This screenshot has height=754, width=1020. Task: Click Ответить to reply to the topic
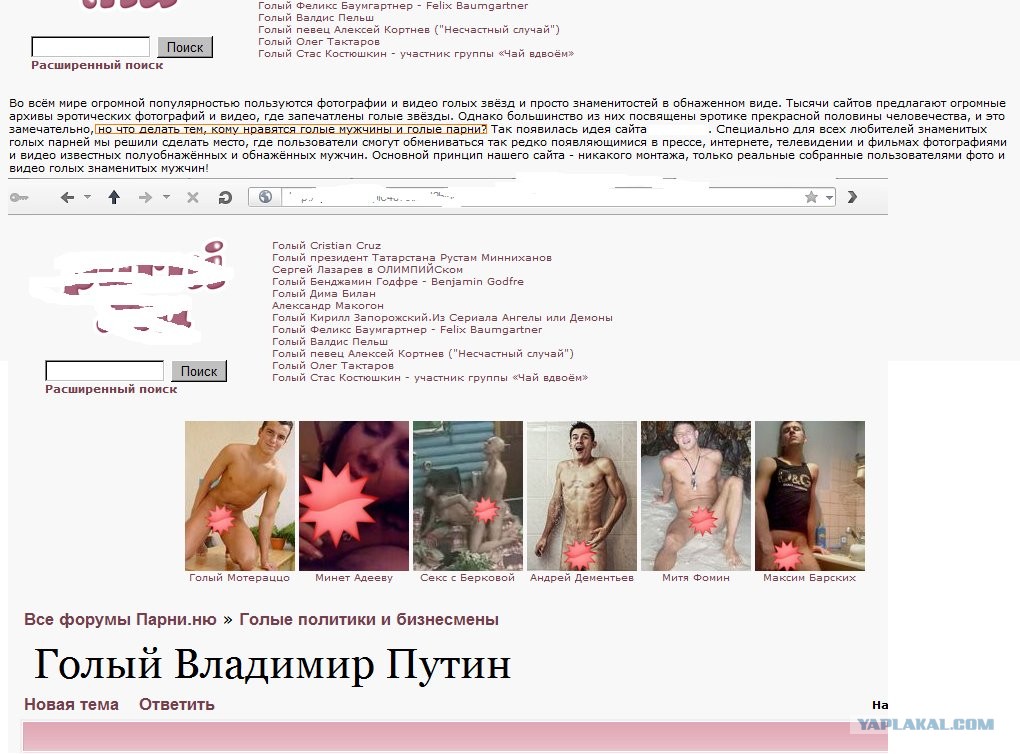(x=177, y=705)
